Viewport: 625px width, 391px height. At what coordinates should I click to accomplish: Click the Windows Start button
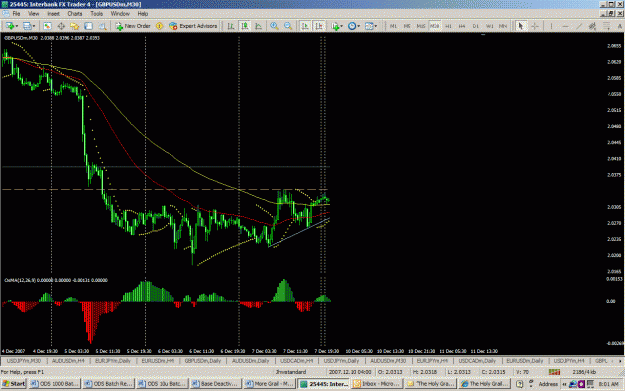coord(14,384)
